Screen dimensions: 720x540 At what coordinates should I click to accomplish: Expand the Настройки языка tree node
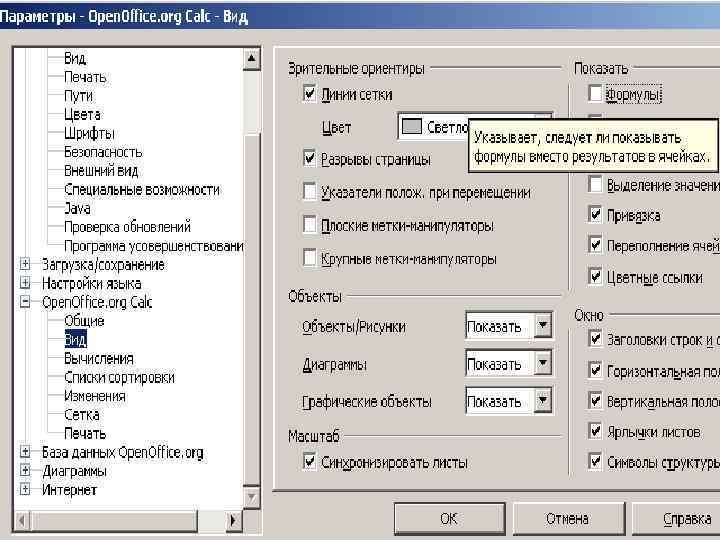[x=25, y=283]
